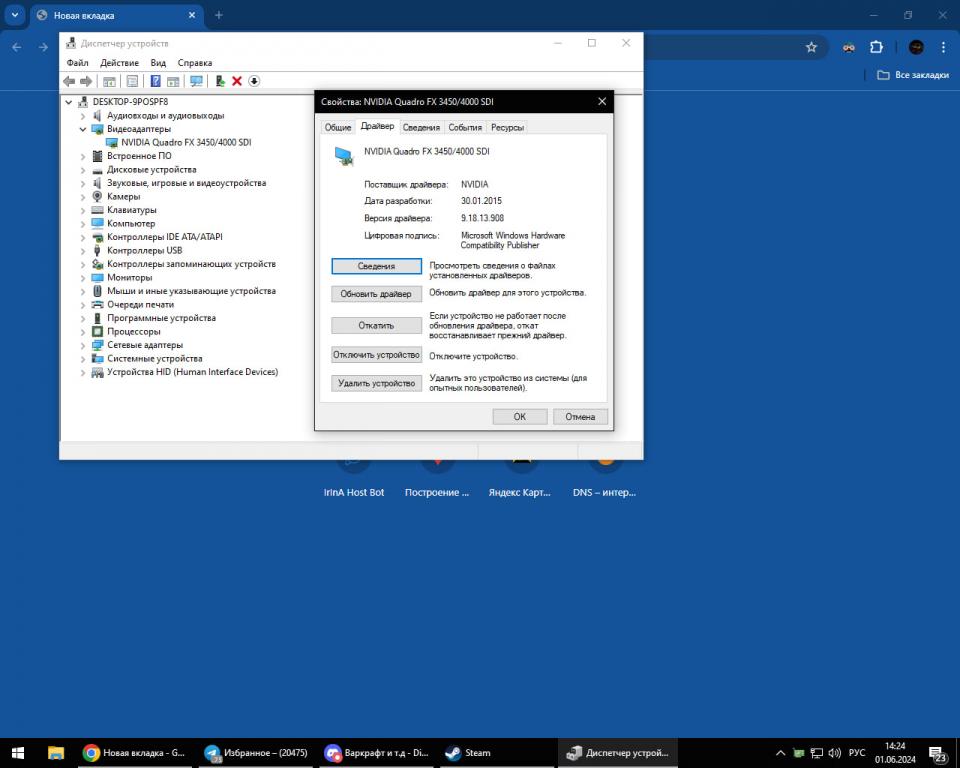Open a new Chrome tab with plus button

coord(219,15)
